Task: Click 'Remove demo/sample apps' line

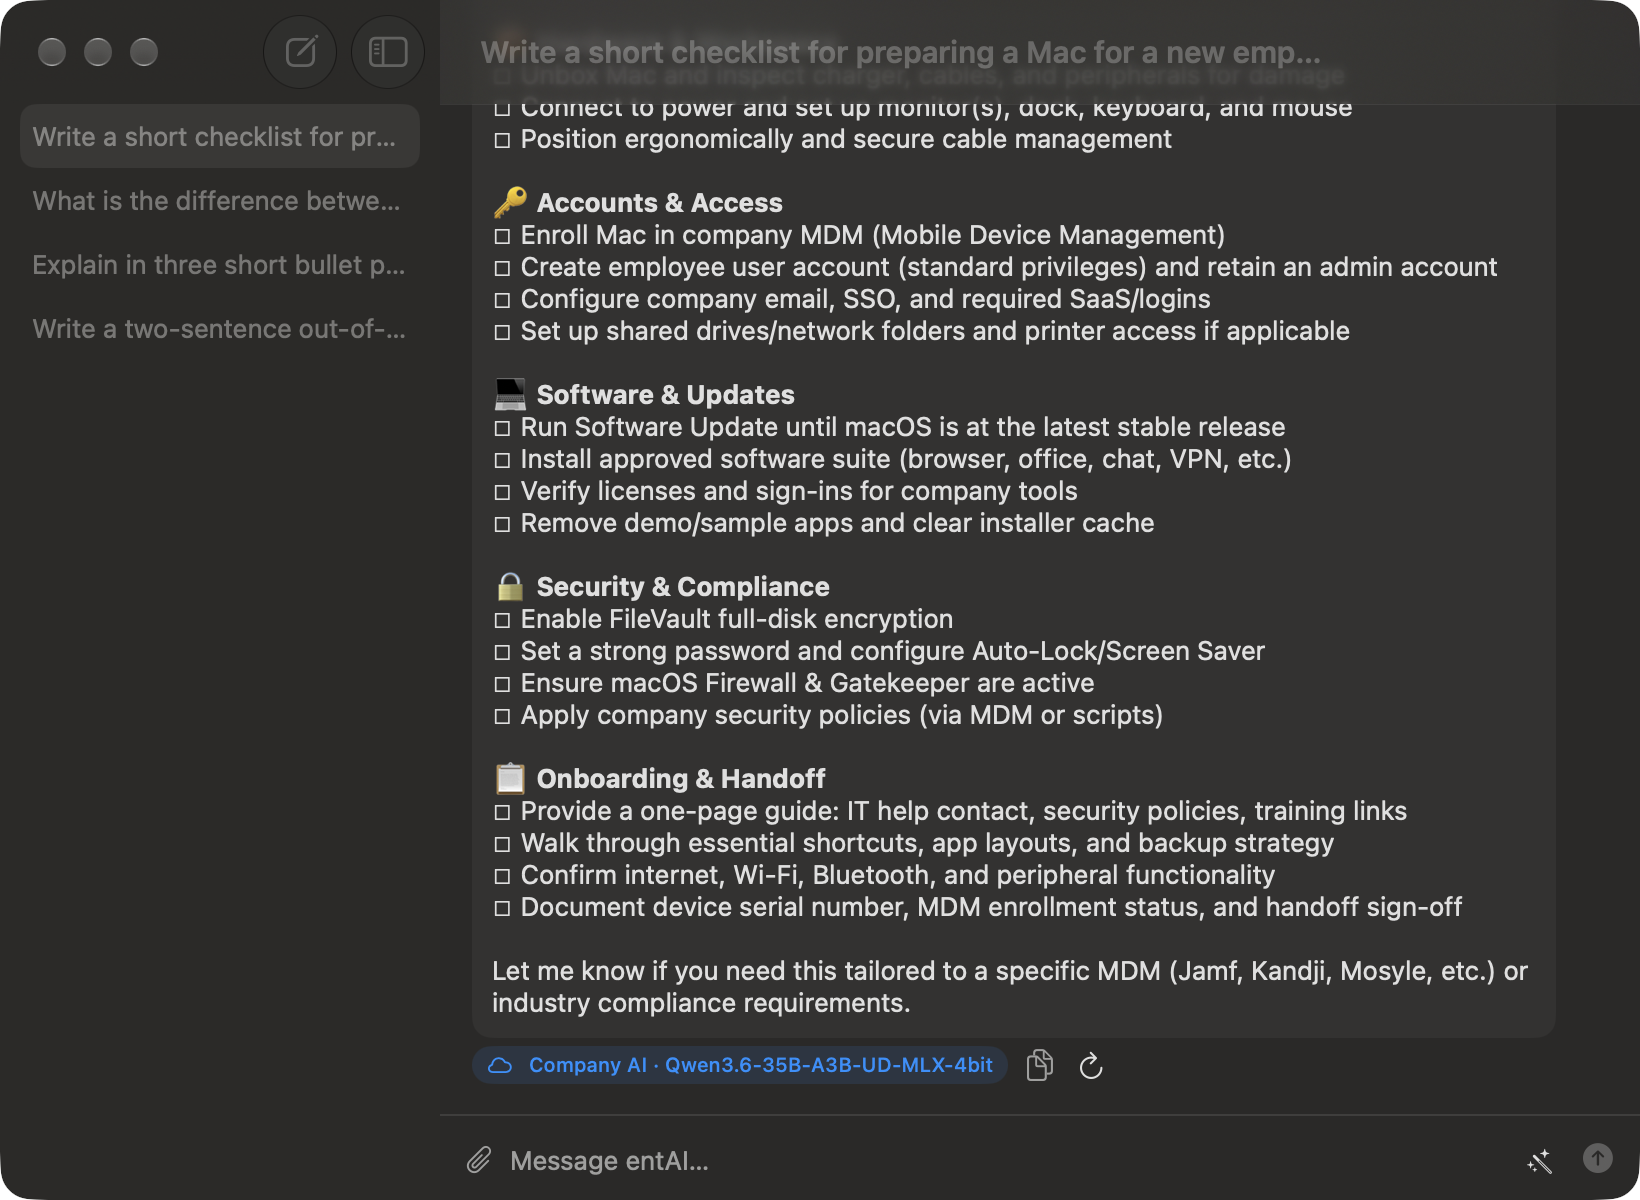Action: (x=825, y=523)
